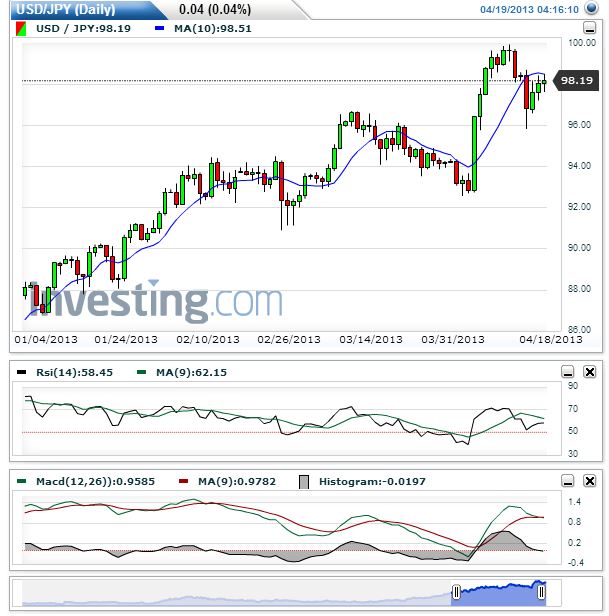
Task: Click the 04/19/2013 timestamp link
Action: tap(529, 10)
